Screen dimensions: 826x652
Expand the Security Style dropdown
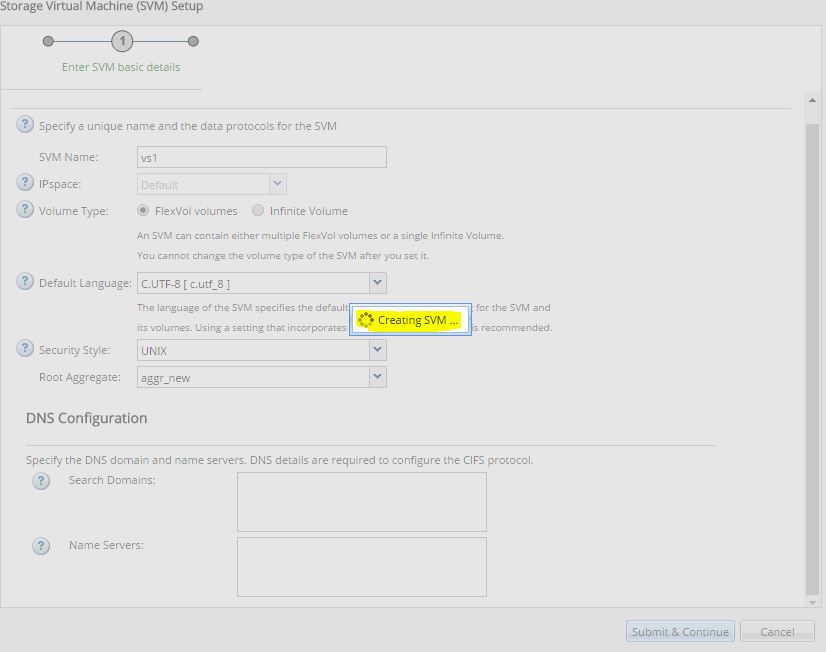(375, 350)
